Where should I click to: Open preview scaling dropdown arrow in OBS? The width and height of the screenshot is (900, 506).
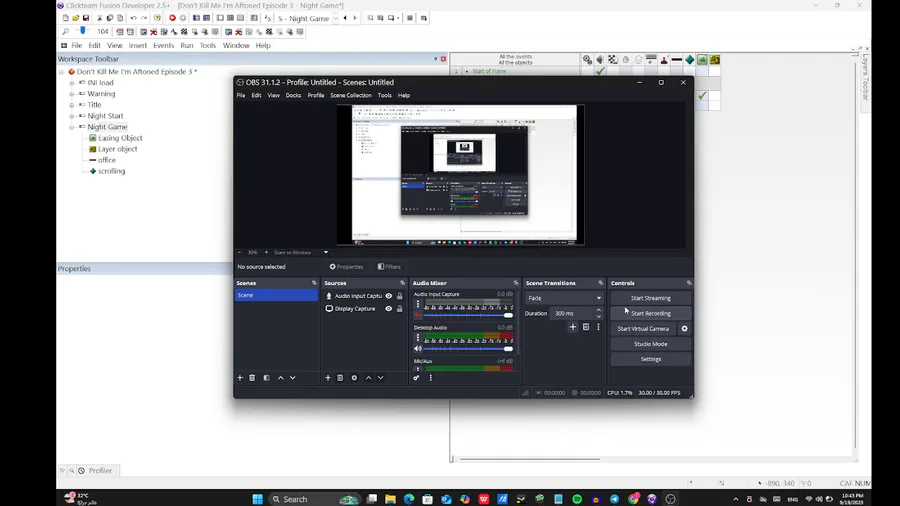pos(325,252)
